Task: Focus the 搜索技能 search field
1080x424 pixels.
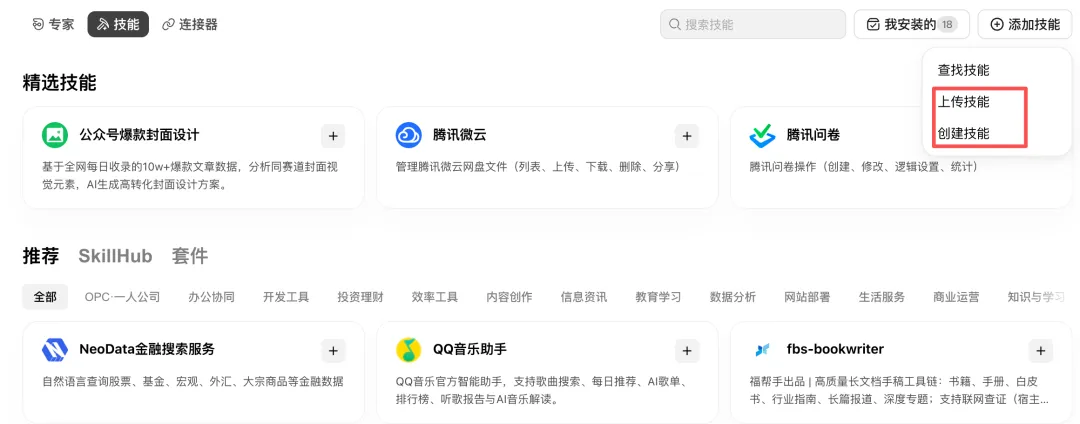Action: tap(753, 24)
